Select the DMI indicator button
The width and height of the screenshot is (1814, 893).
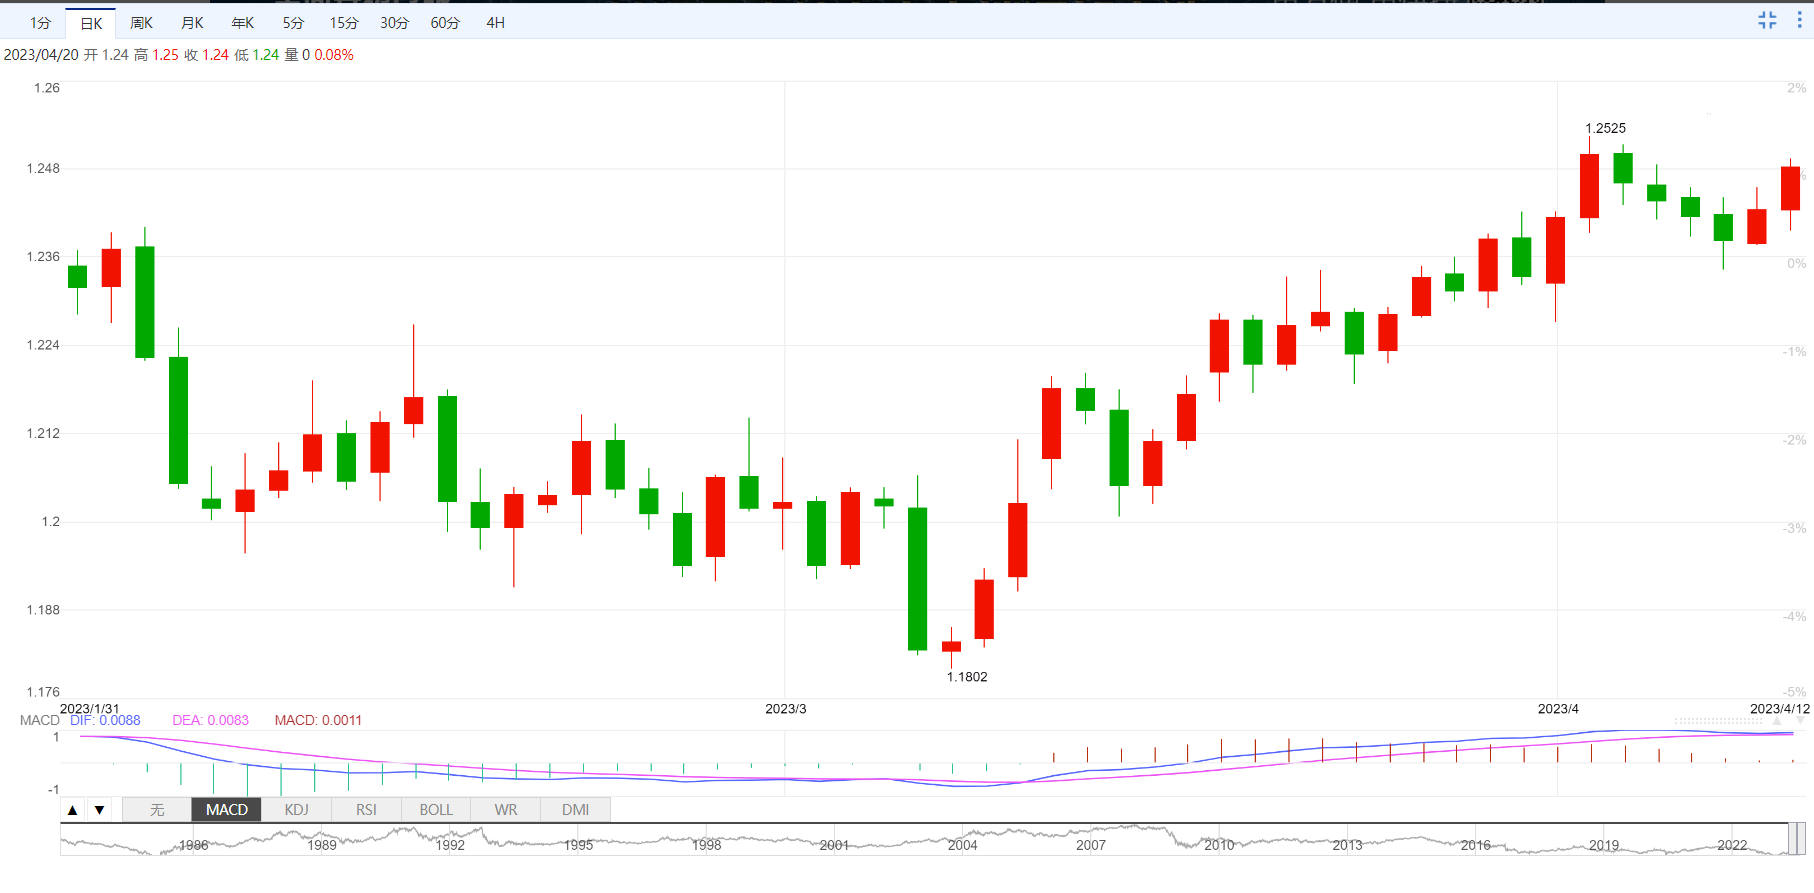click(575, 810)
